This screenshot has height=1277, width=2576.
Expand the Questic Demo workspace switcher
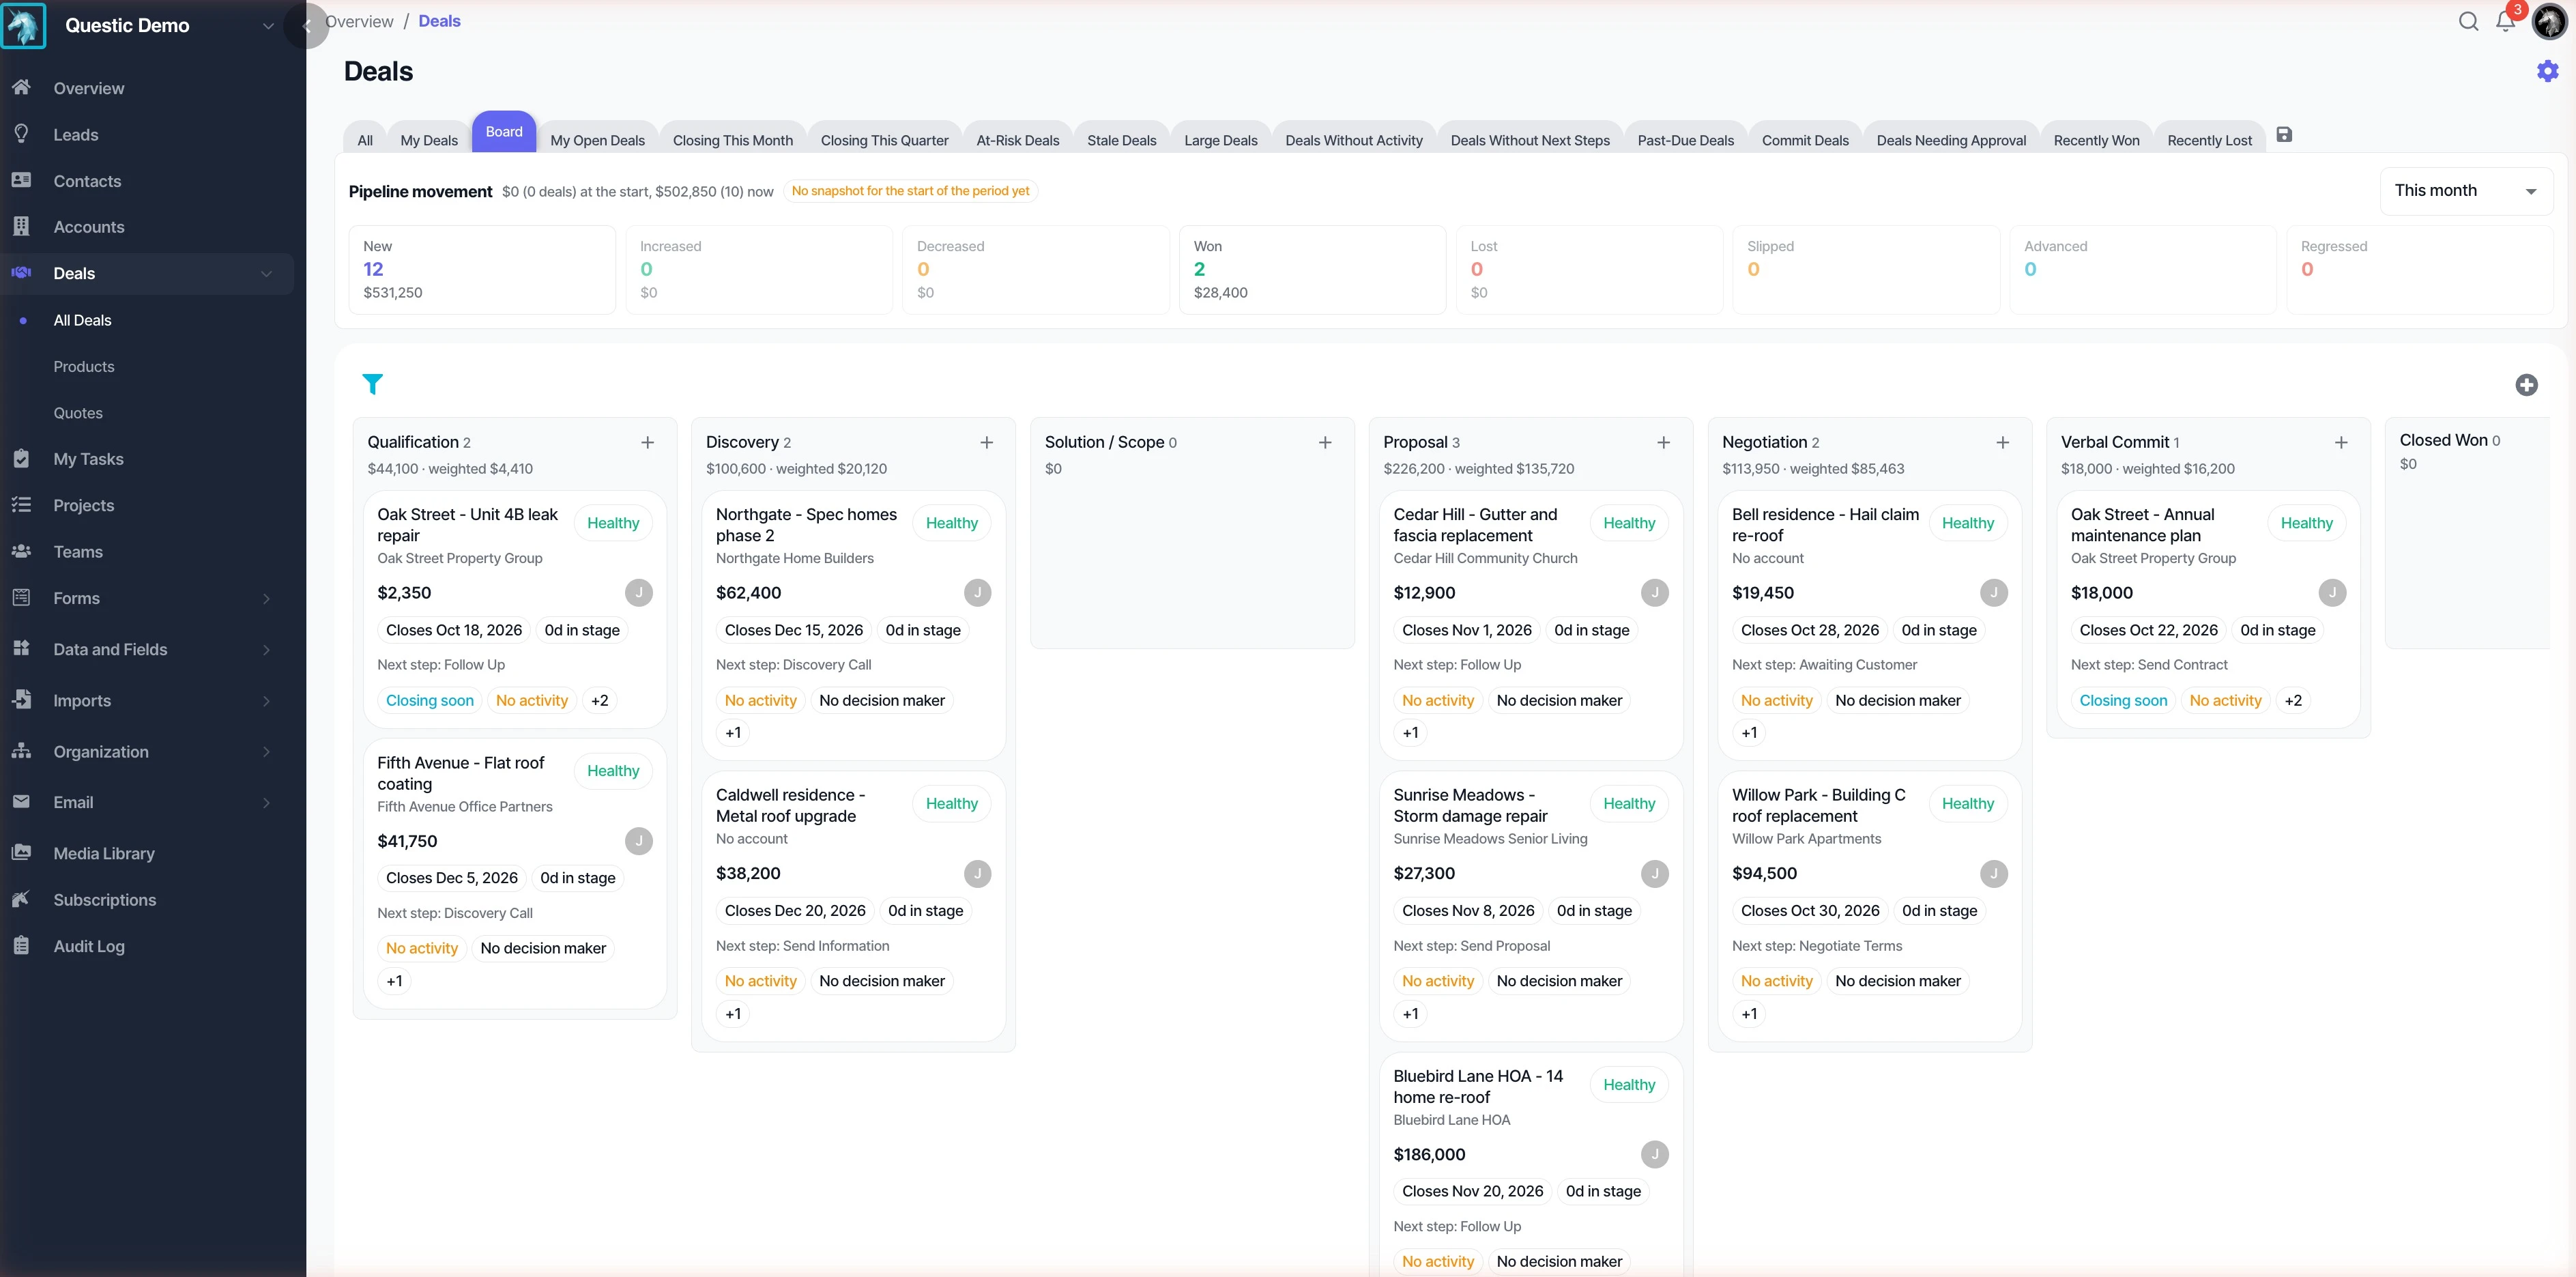tap(267, 26)
